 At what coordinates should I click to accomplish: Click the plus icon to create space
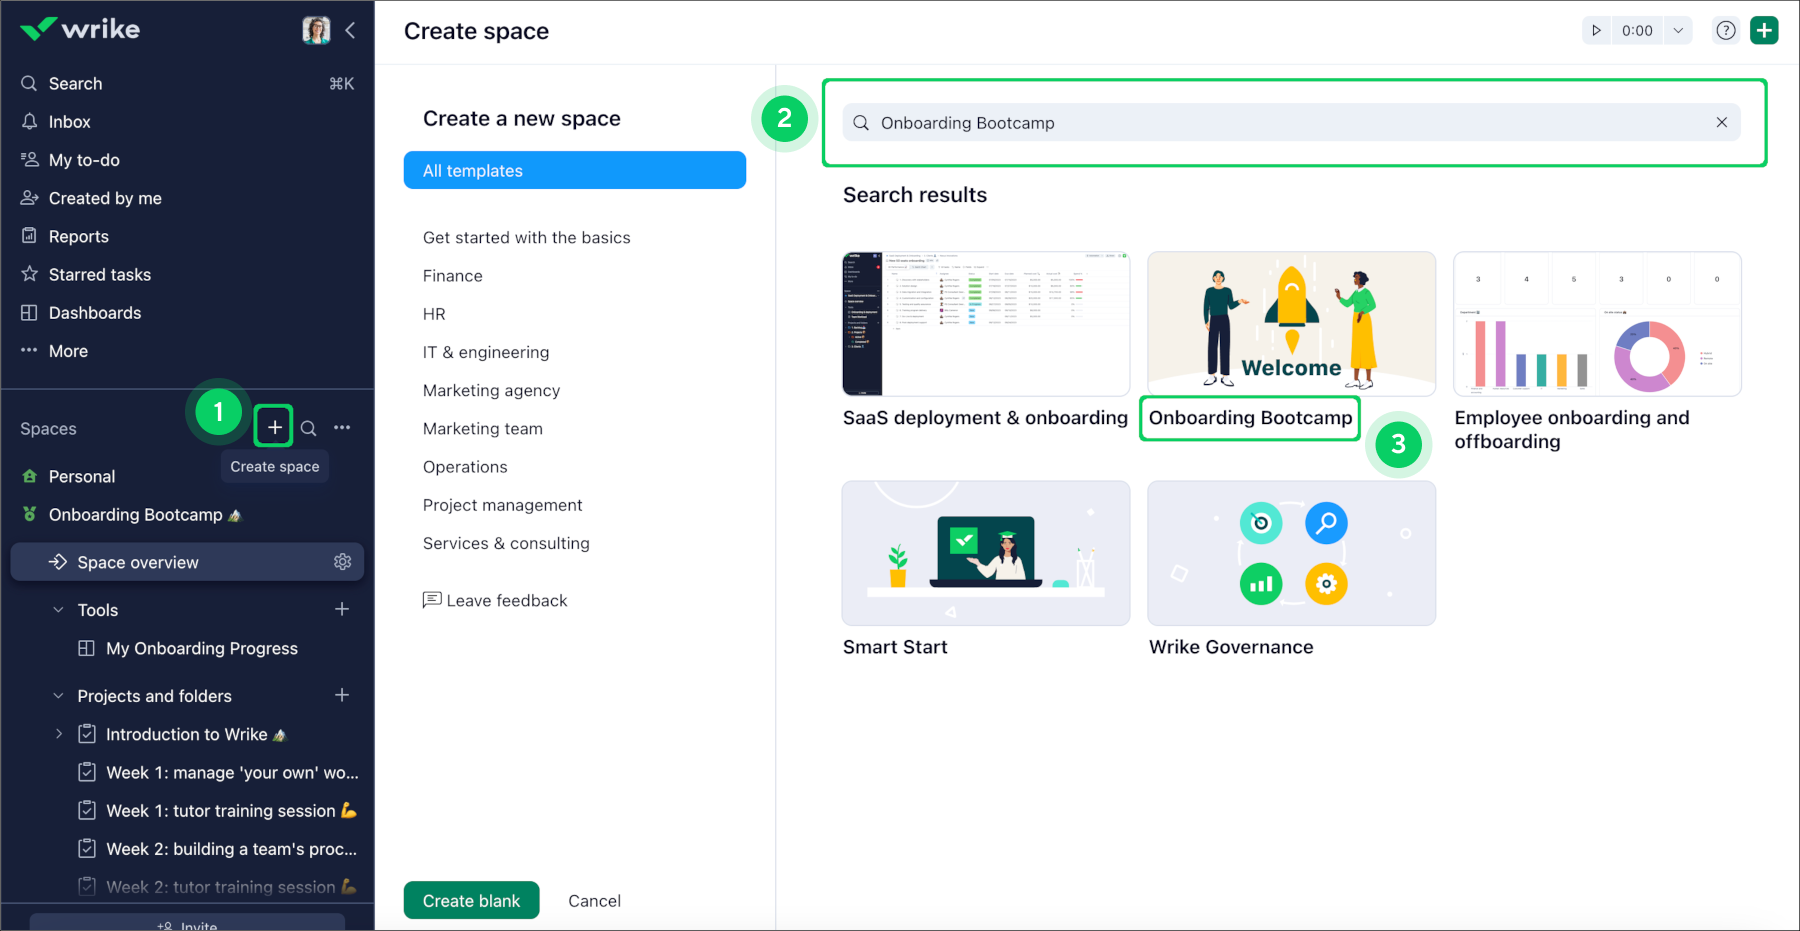click(x=274, y=427)
